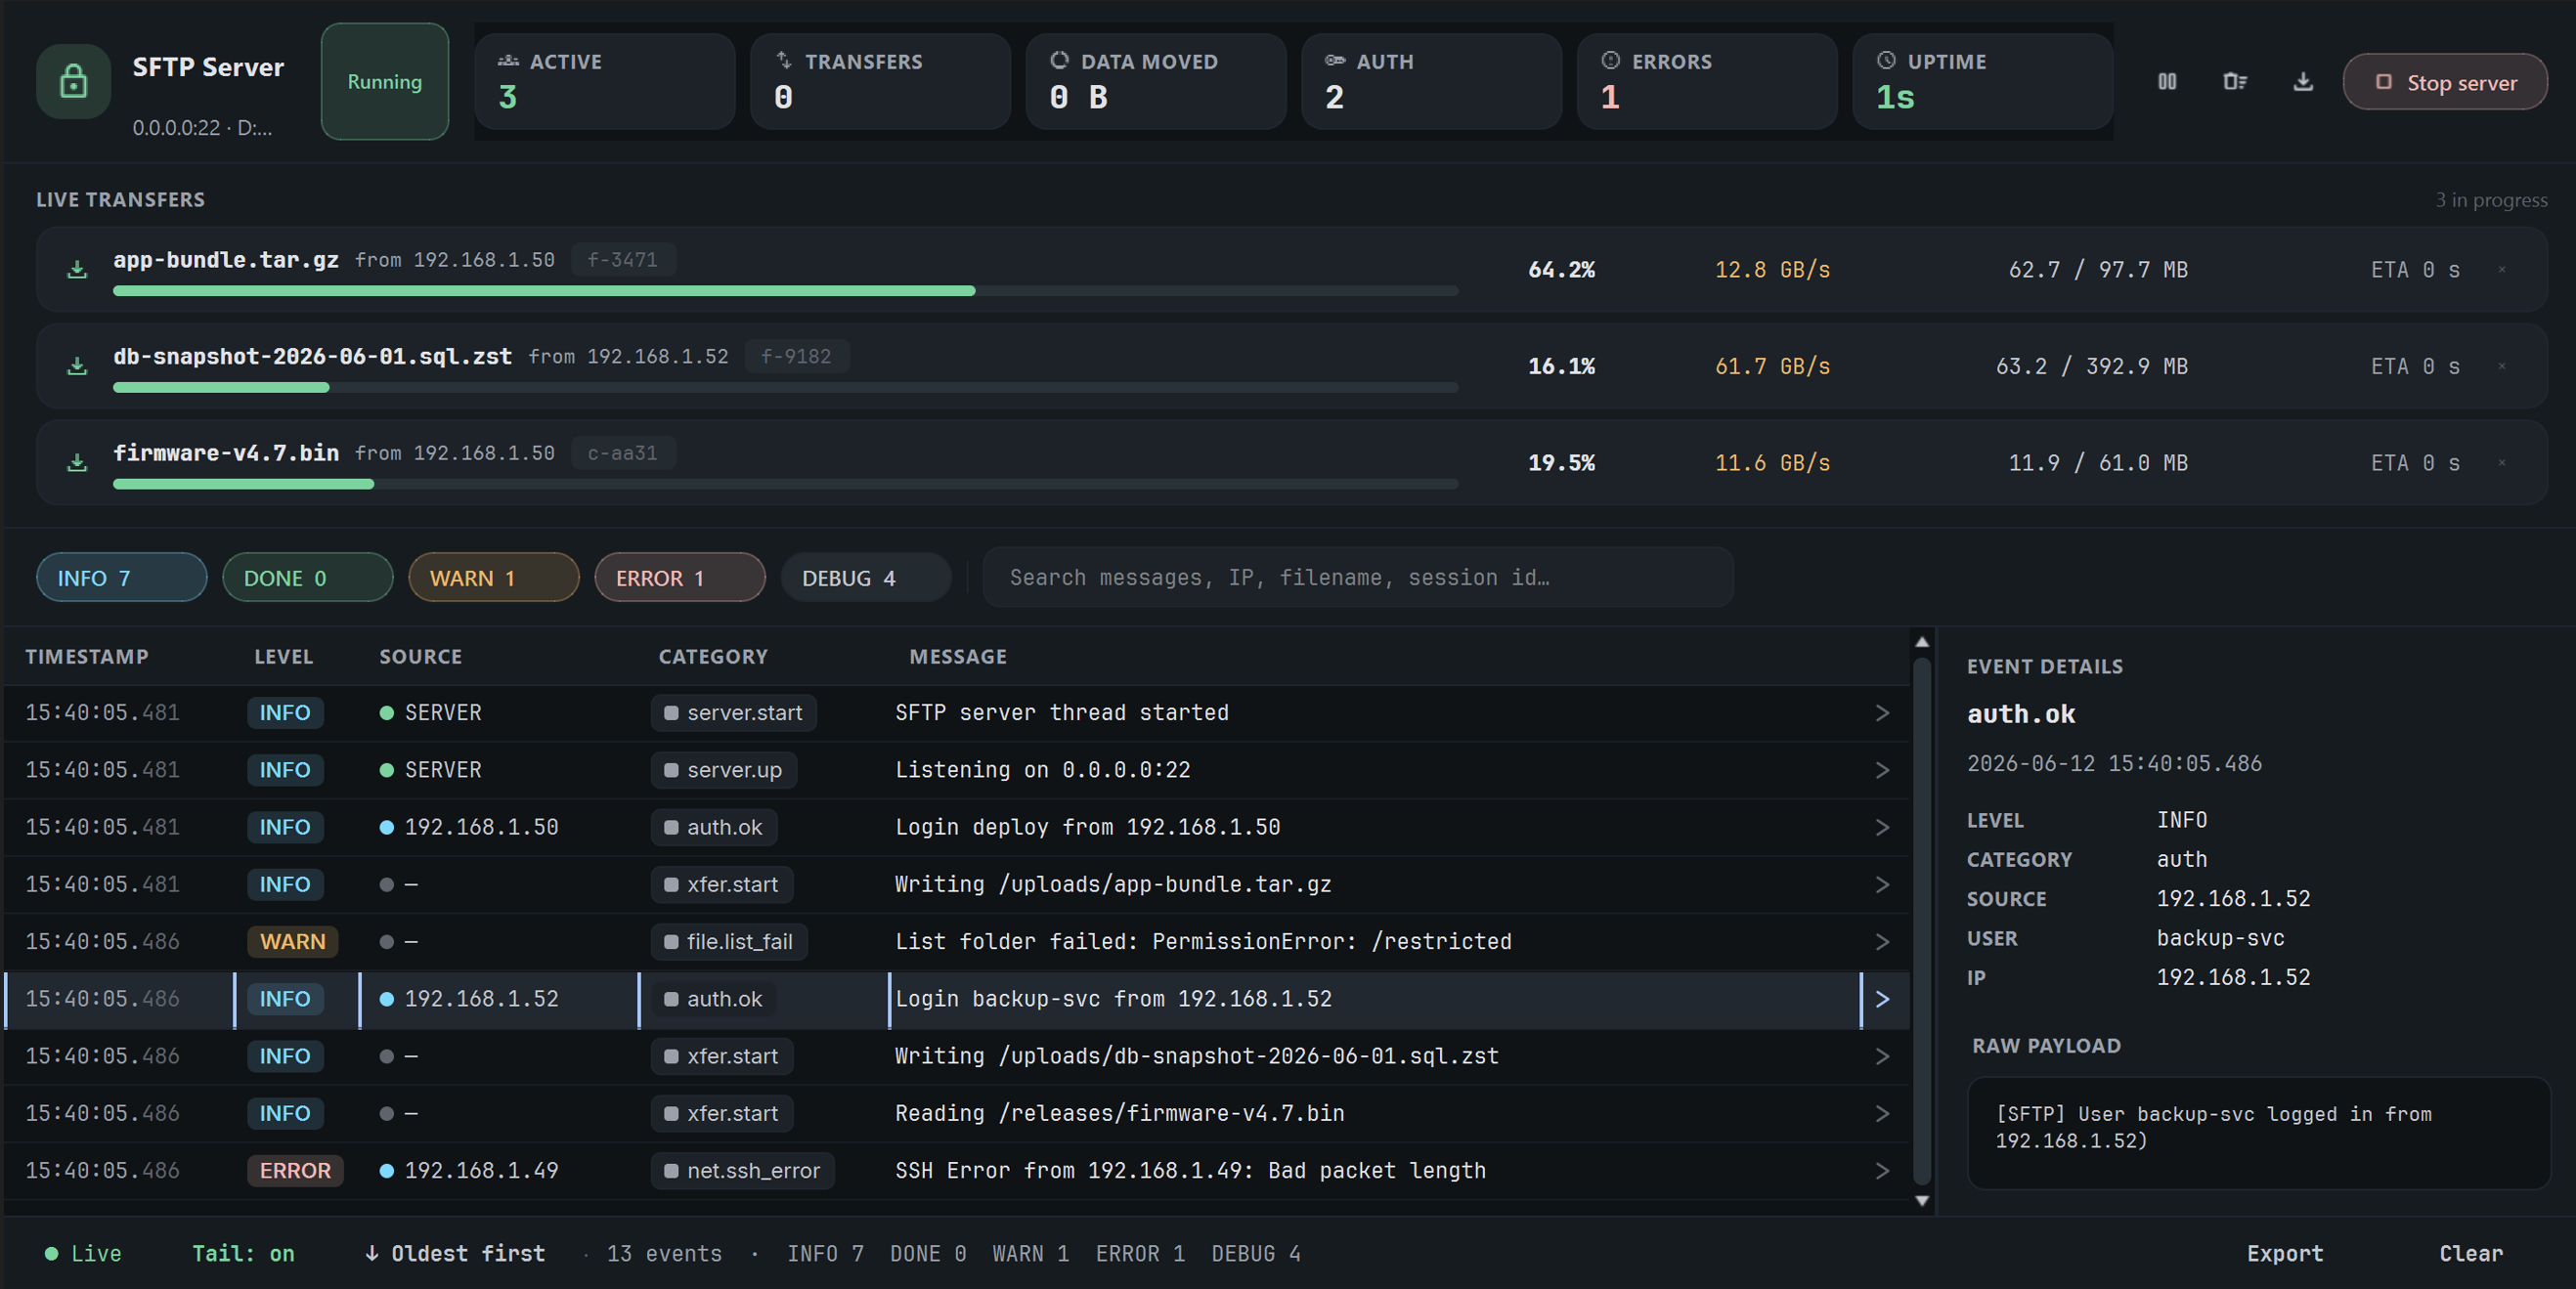The image size is (2576, 1289).
Task: Sort by the TIMESTAMP column header
Action: tap(87, 657)
